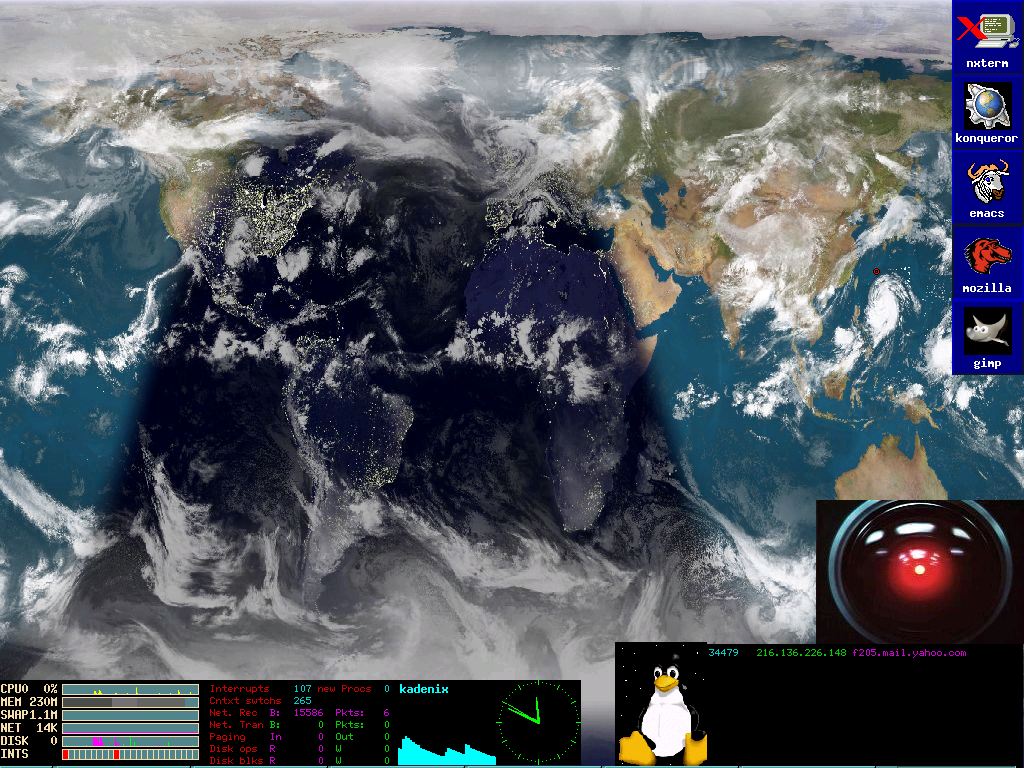Click the green analog clock
Image resolution: width=1024 pixels, height=768 pixels.
(538, 722)
